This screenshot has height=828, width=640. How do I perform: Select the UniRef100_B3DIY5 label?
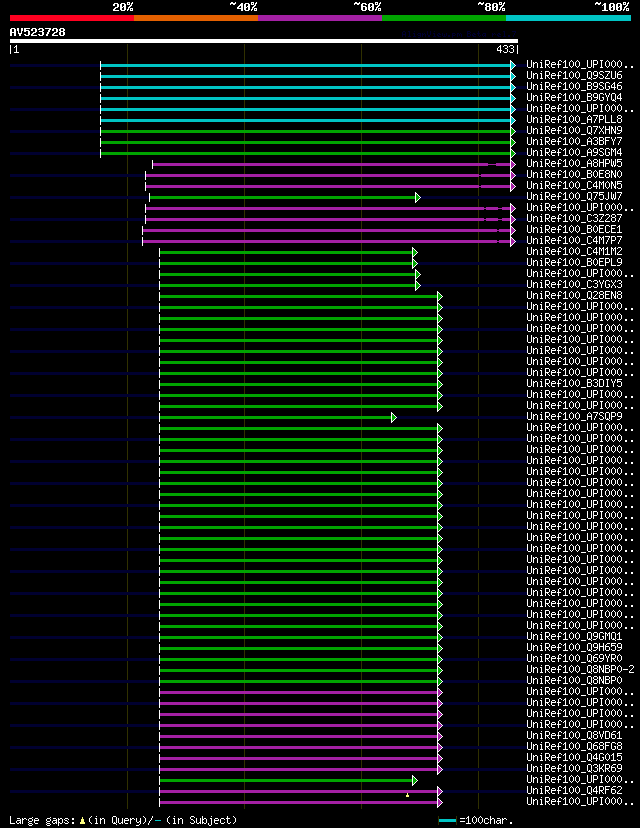tap(574, 384)
